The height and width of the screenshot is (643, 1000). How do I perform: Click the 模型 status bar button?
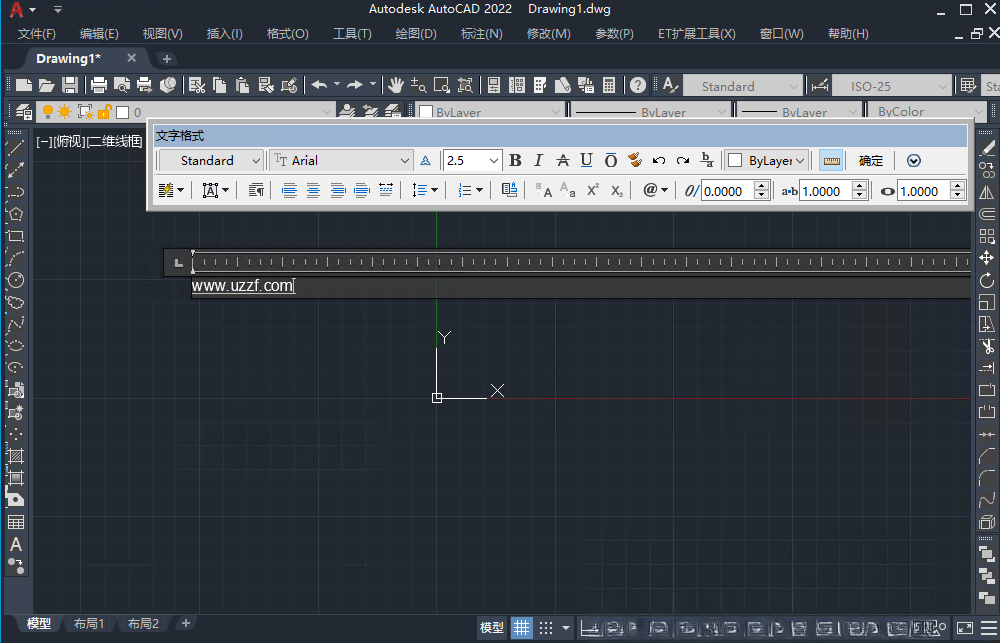point(492,628)
